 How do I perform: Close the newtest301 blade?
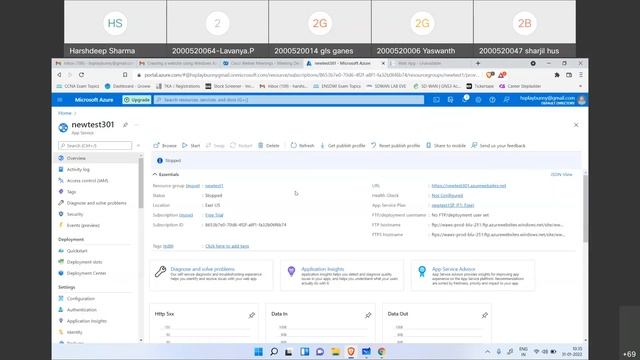576,125
